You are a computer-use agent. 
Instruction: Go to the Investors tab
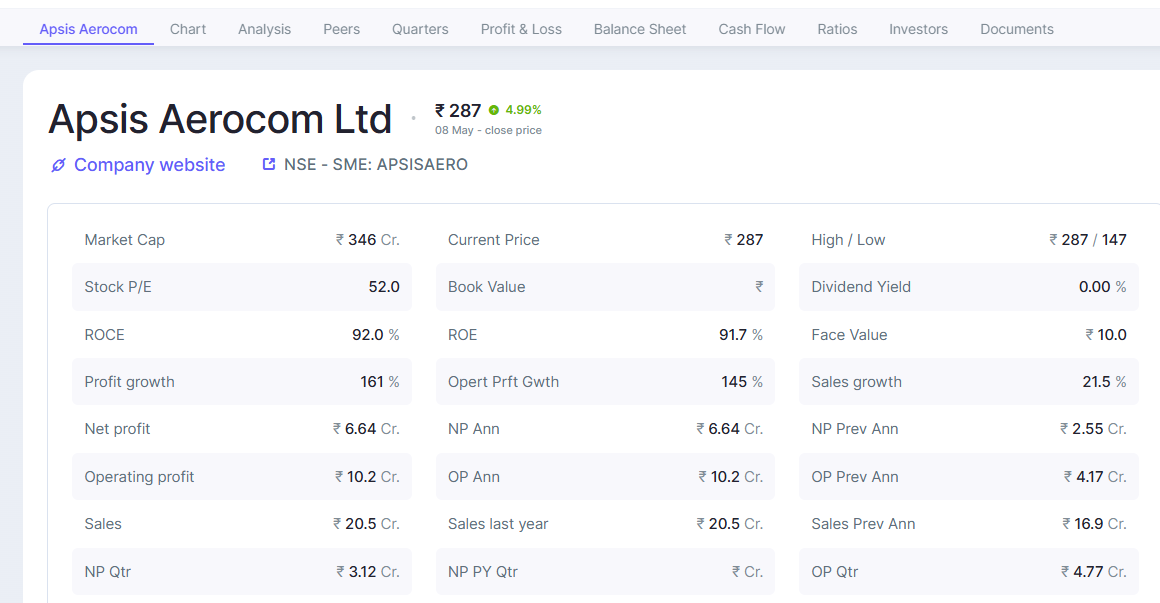click(x=918, y=29)
